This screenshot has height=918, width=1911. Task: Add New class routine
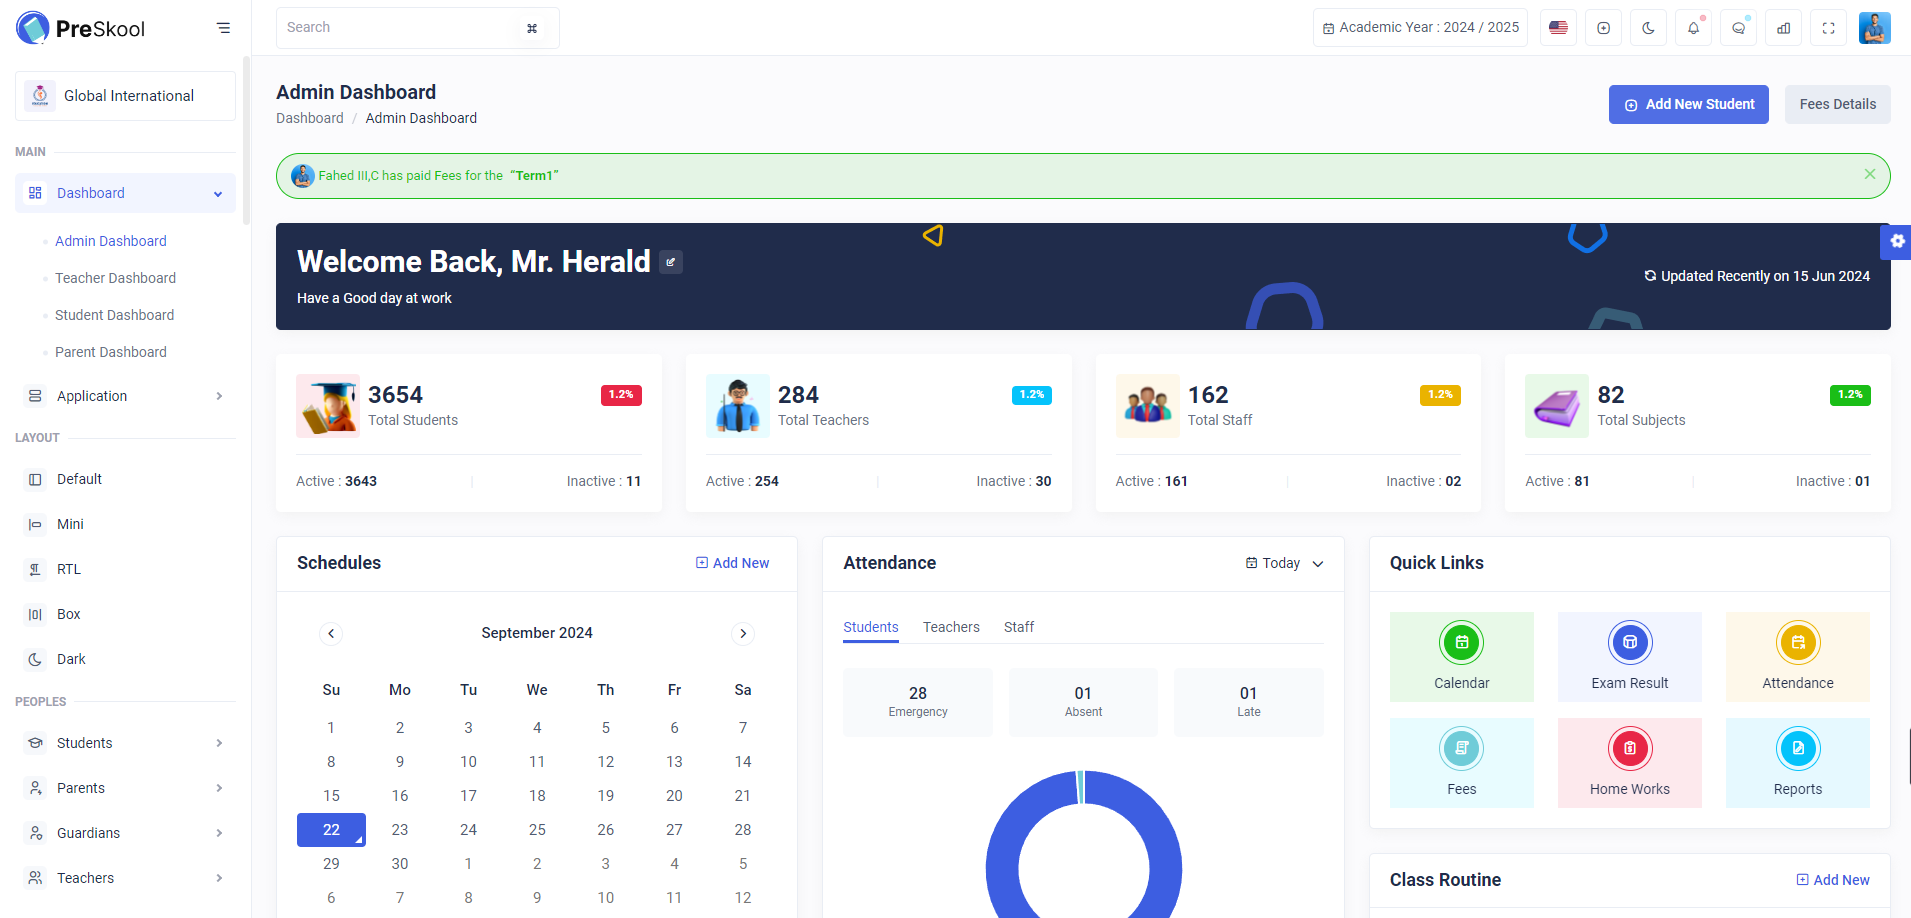pos(1833,880)
